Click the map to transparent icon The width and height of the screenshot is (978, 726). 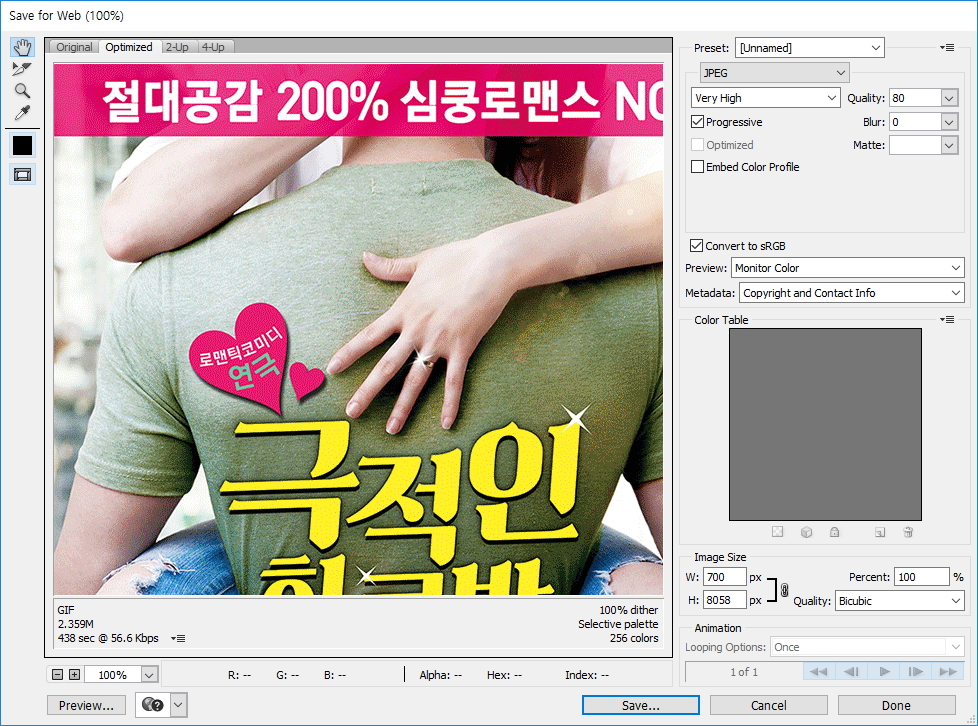coord(777,532)
